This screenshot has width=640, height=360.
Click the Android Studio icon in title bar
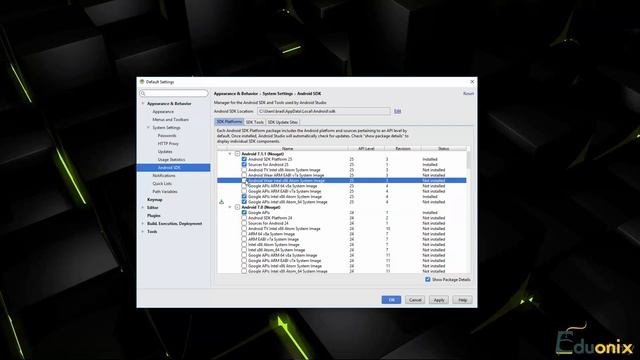point(142,82)
